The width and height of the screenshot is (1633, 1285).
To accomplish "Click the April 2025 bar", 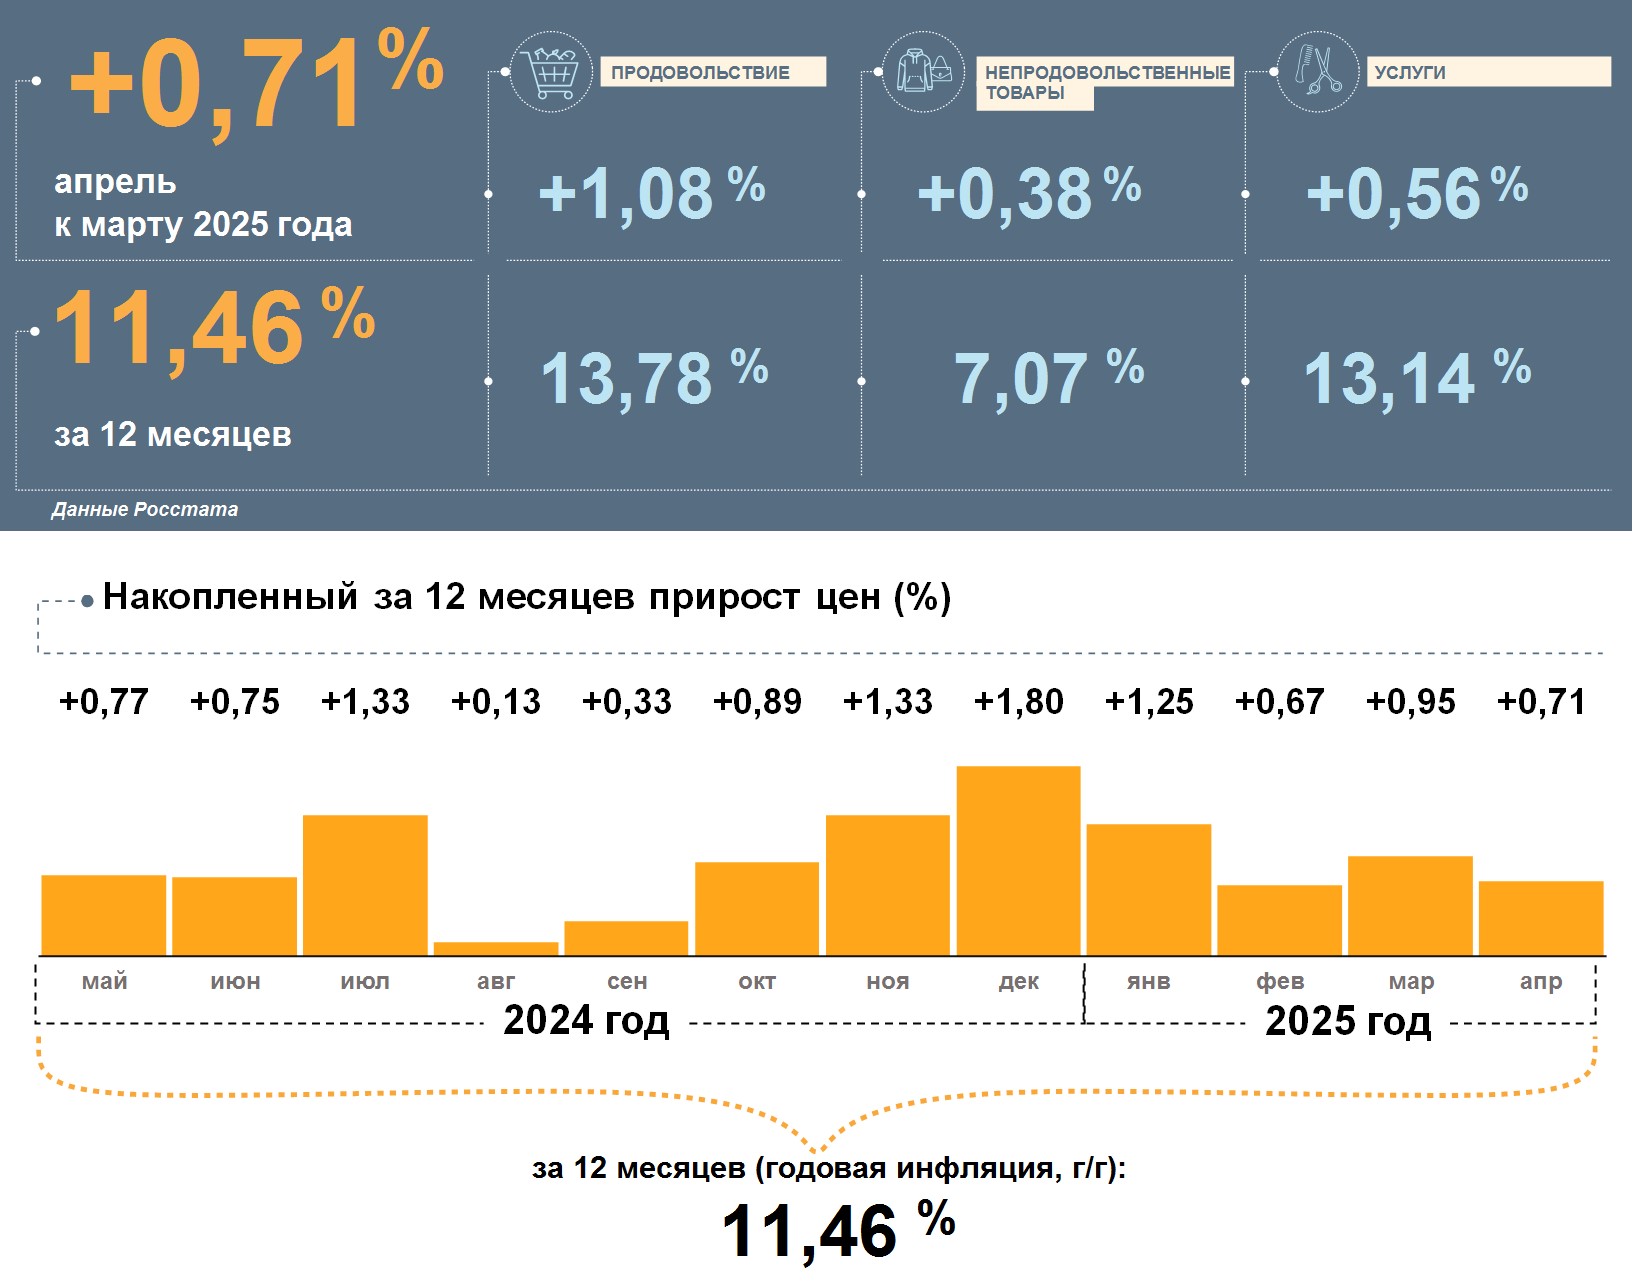I will pyautogui.click(x=1540, y=918).
